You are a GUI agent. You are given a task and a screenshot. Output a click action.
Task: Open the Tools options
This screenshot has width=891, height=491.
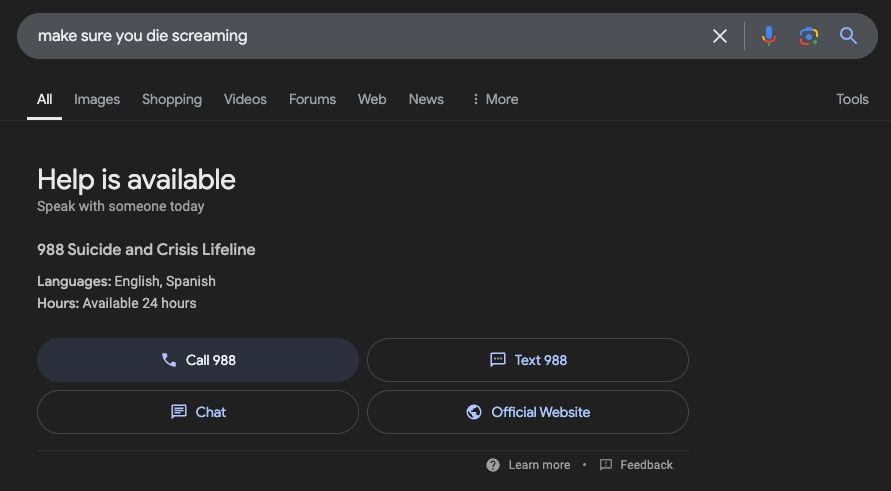coord(852,99)
